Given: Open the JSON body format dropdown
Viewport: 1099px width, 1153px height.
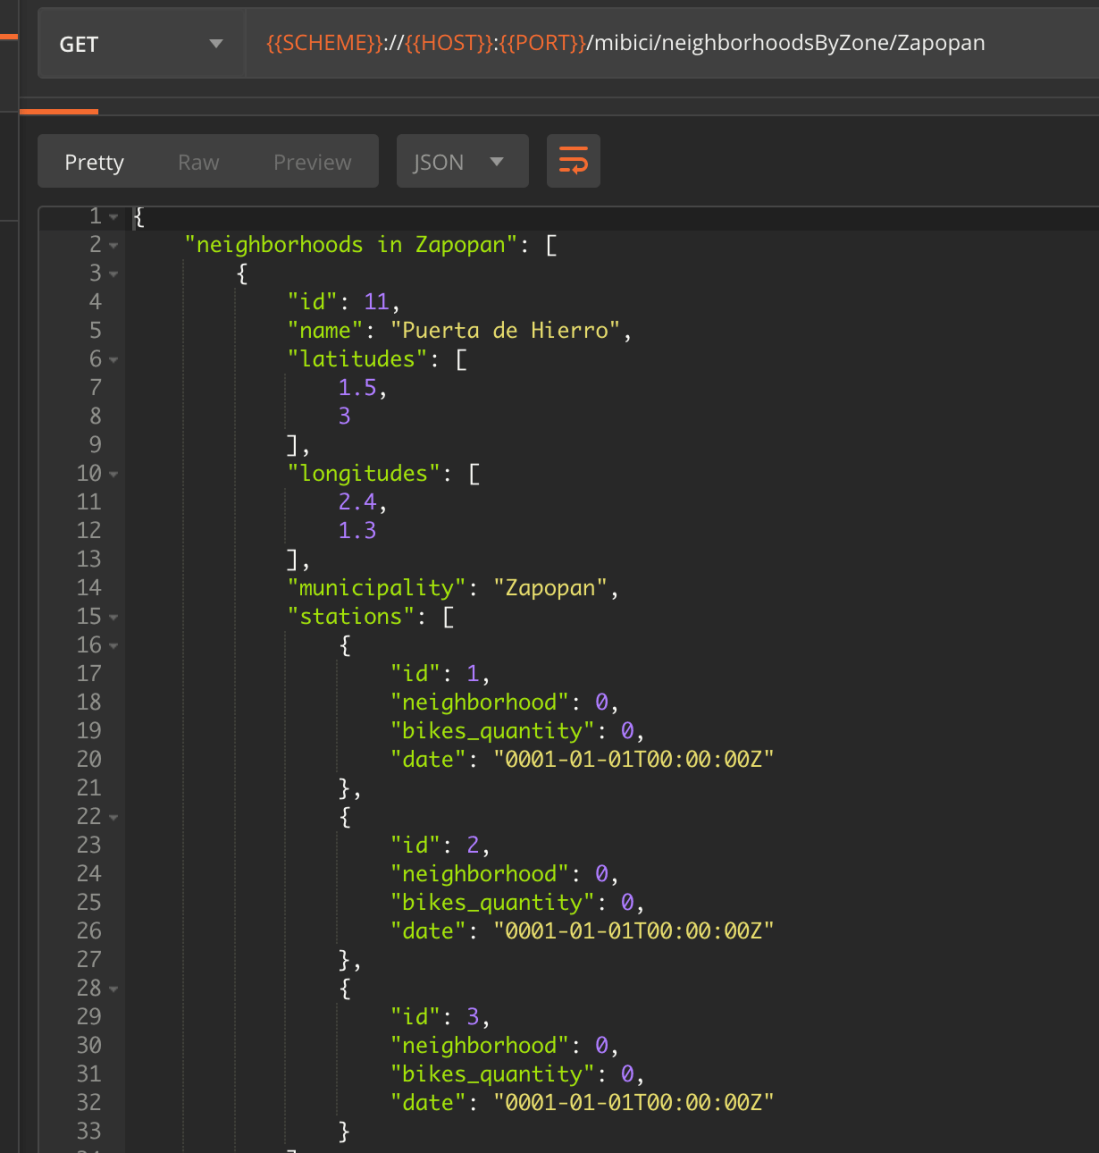Looking at the screenshot, I should (462, 161).
